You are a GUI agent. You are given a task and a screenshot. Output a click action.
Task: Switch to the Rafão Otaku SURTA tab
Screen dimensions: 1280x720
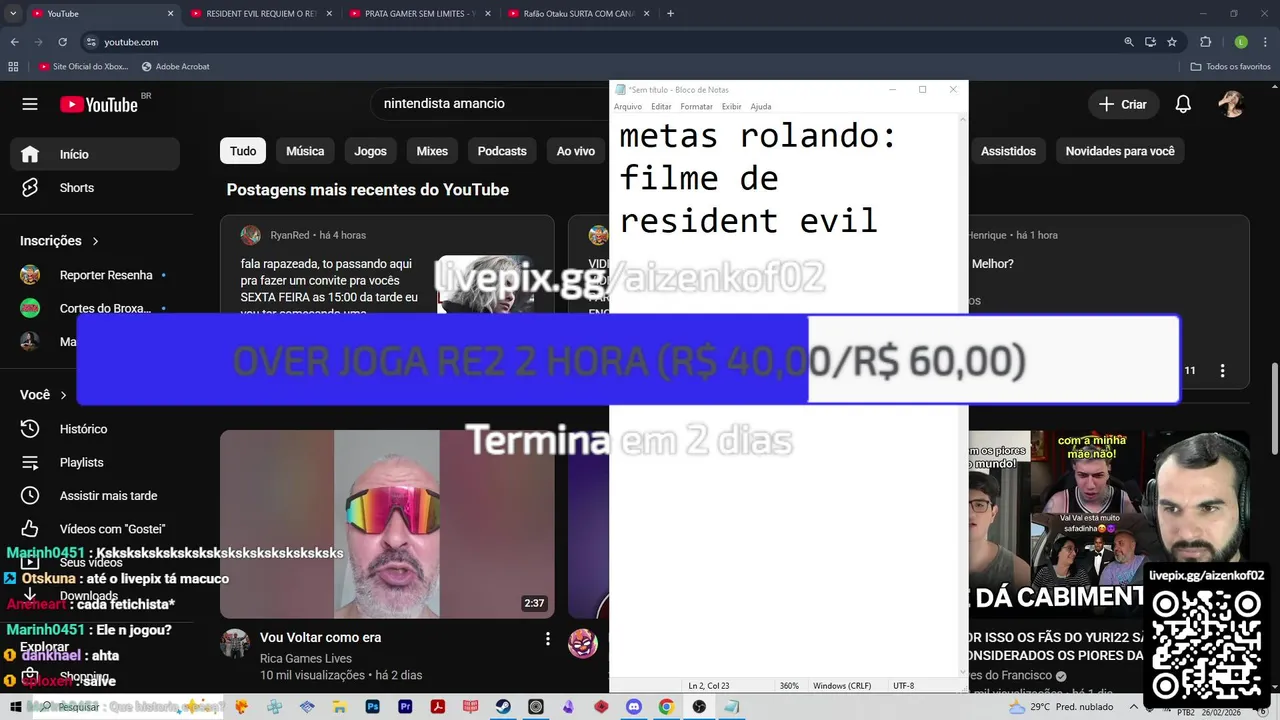pos(579,14)
